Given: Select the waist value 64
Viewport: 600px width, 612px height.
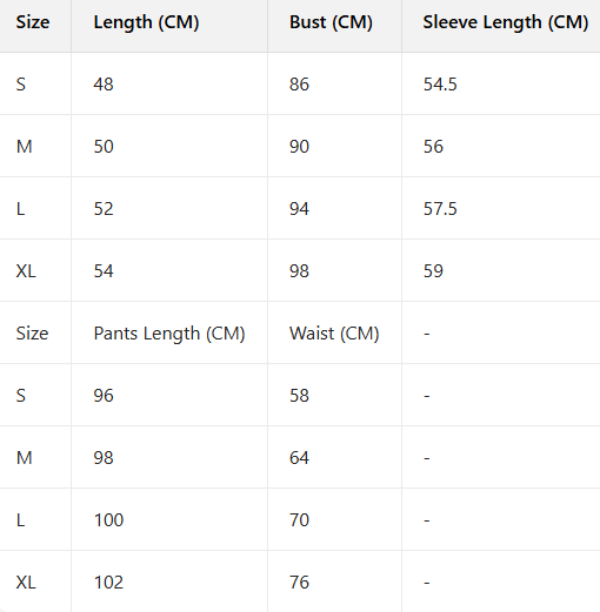Looking at the screenshot, I should (x=299, y=457).
